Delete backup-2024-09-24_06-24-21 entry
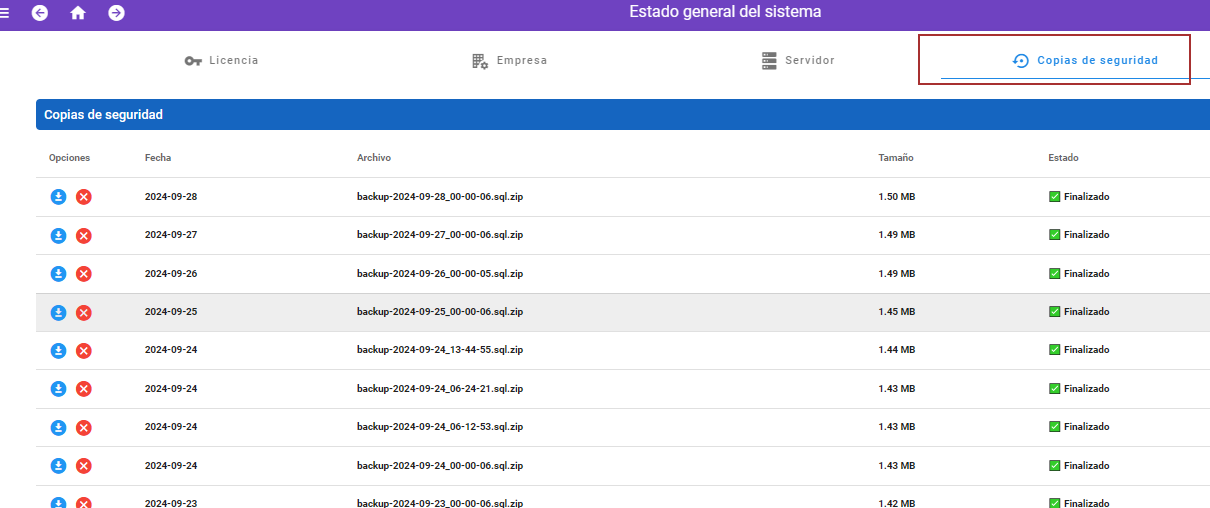Viewport: 1210px width, 508px height. (84, 389)
